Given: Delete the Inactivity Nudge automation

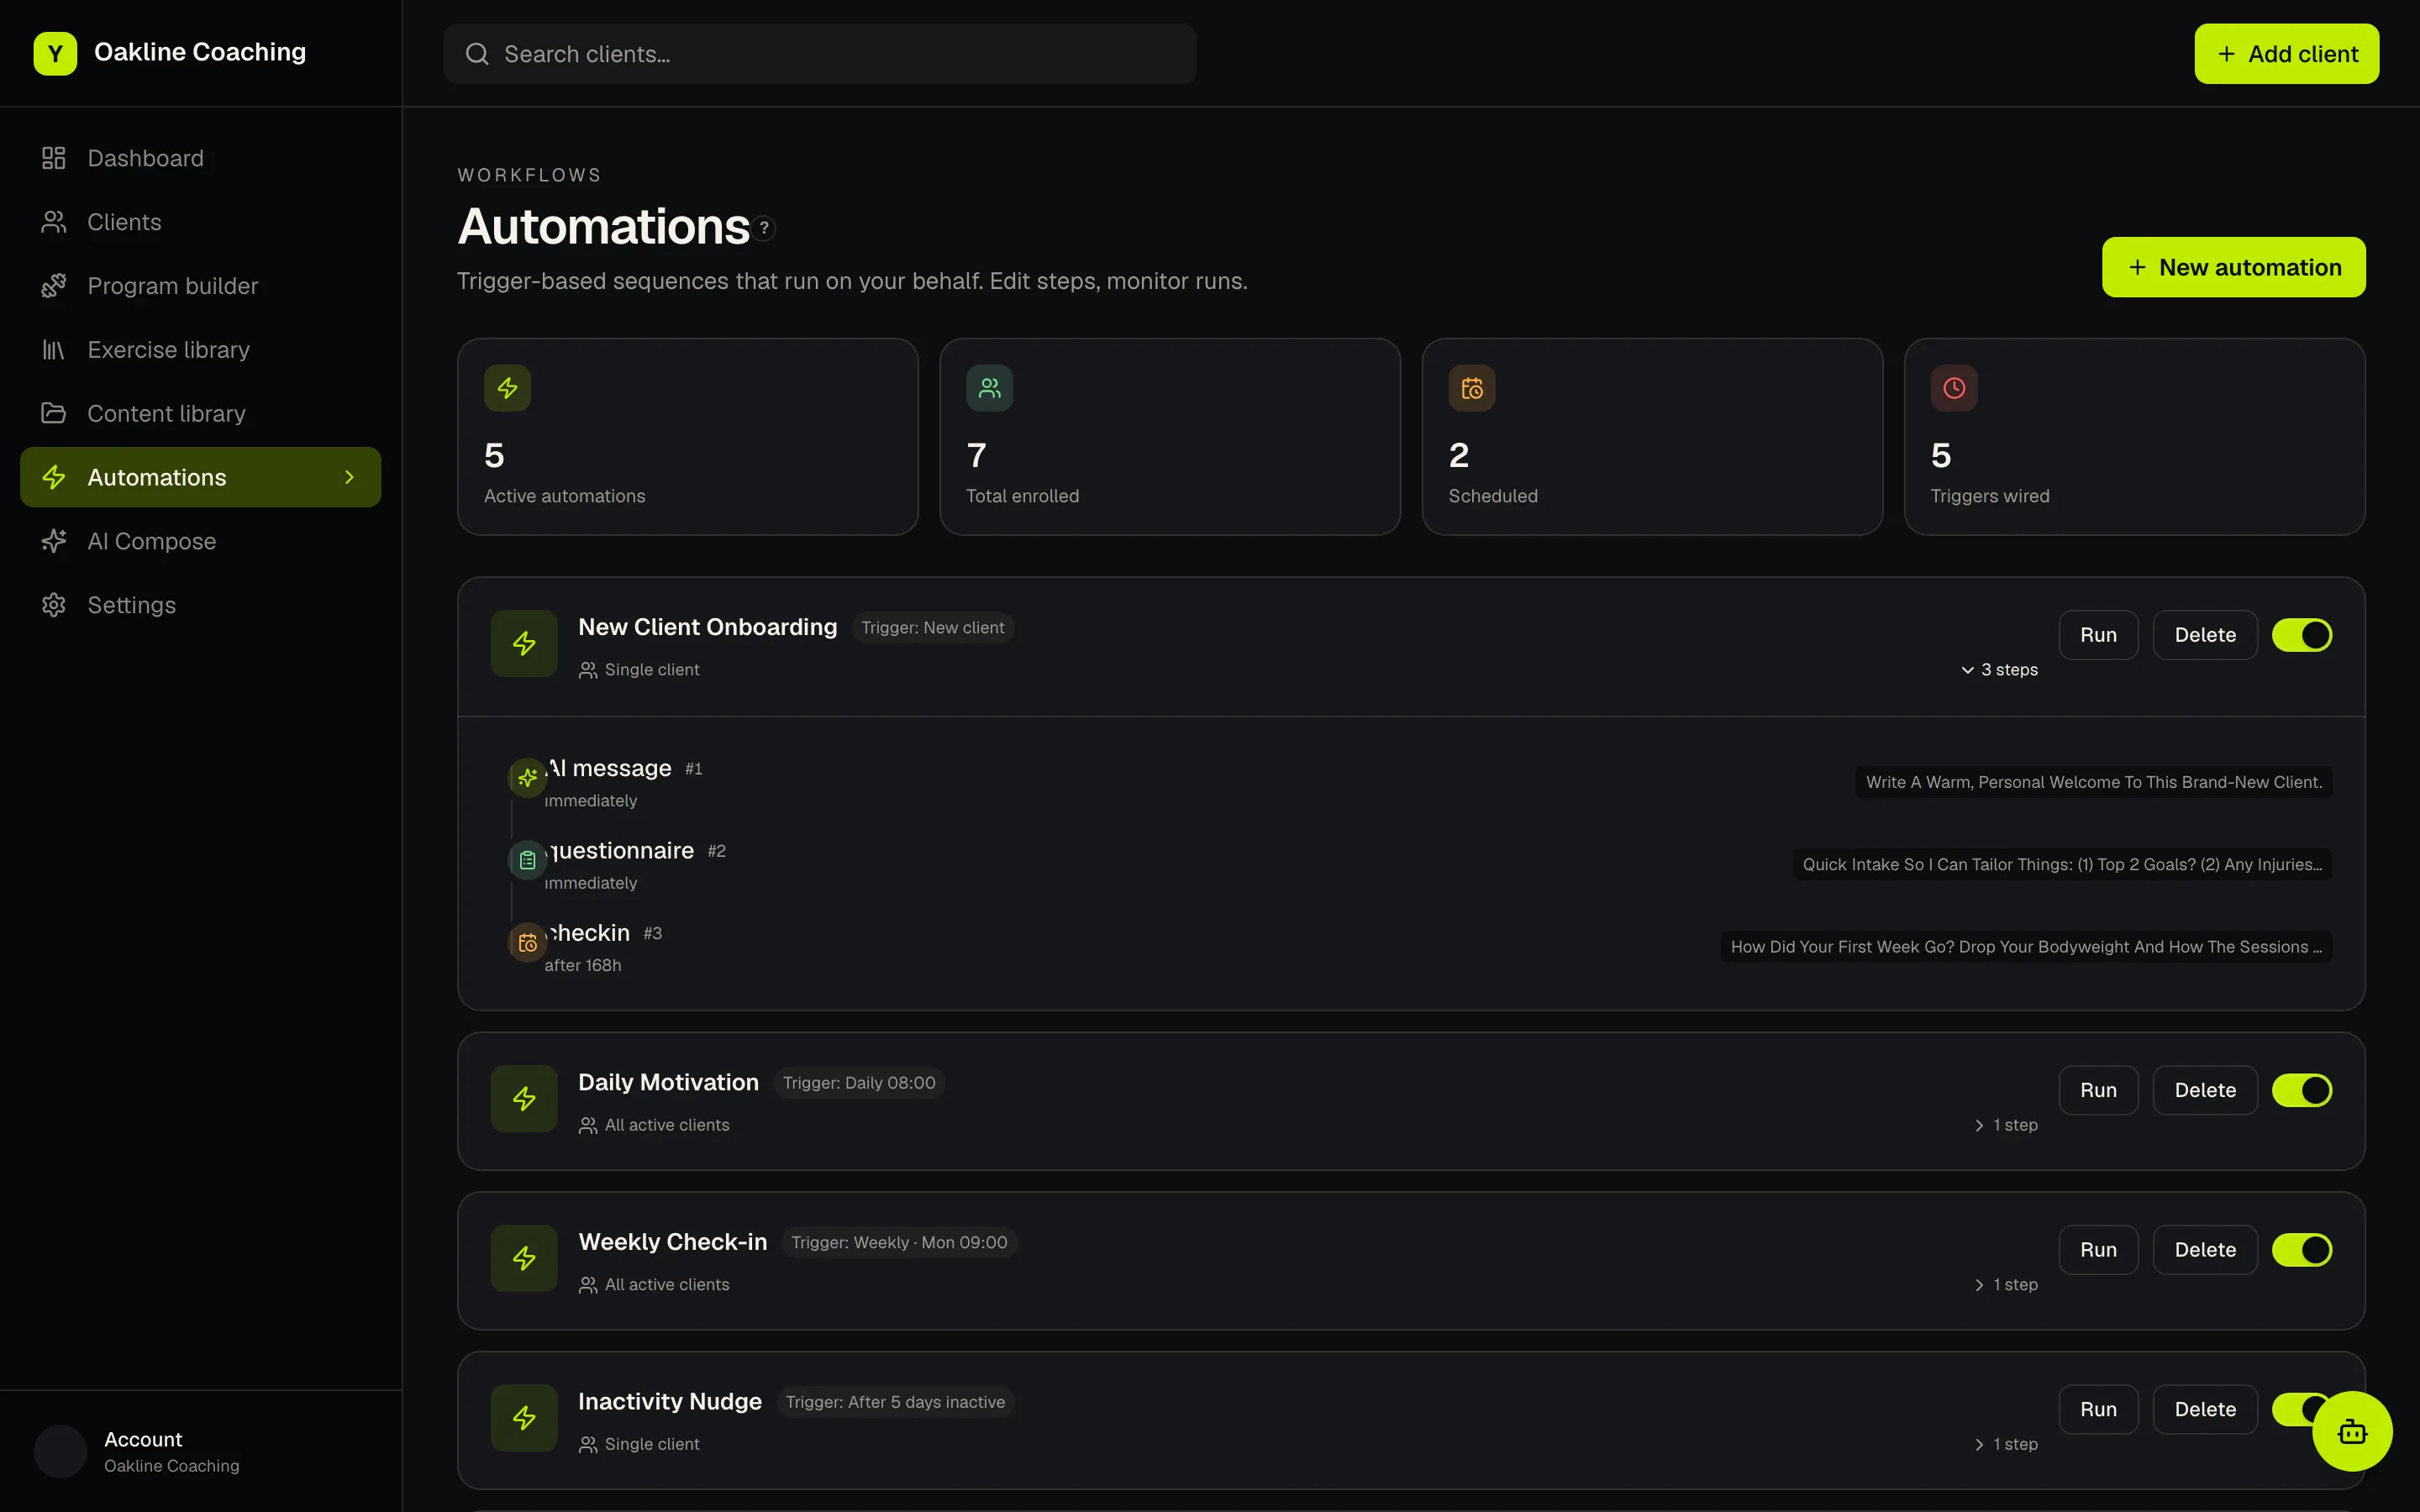Looking at the screenshot, I should click(2205, 1409).
